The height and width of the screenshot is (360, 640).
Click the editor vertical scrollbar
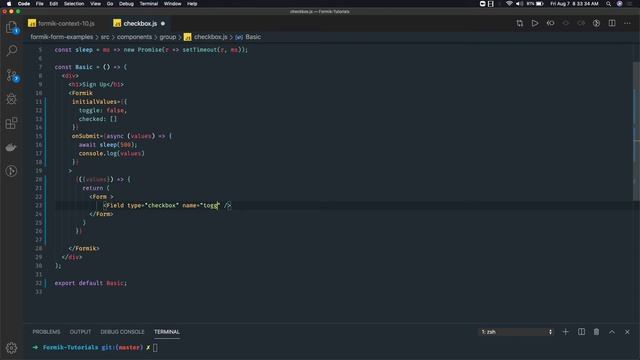click(x=637, y=131)
